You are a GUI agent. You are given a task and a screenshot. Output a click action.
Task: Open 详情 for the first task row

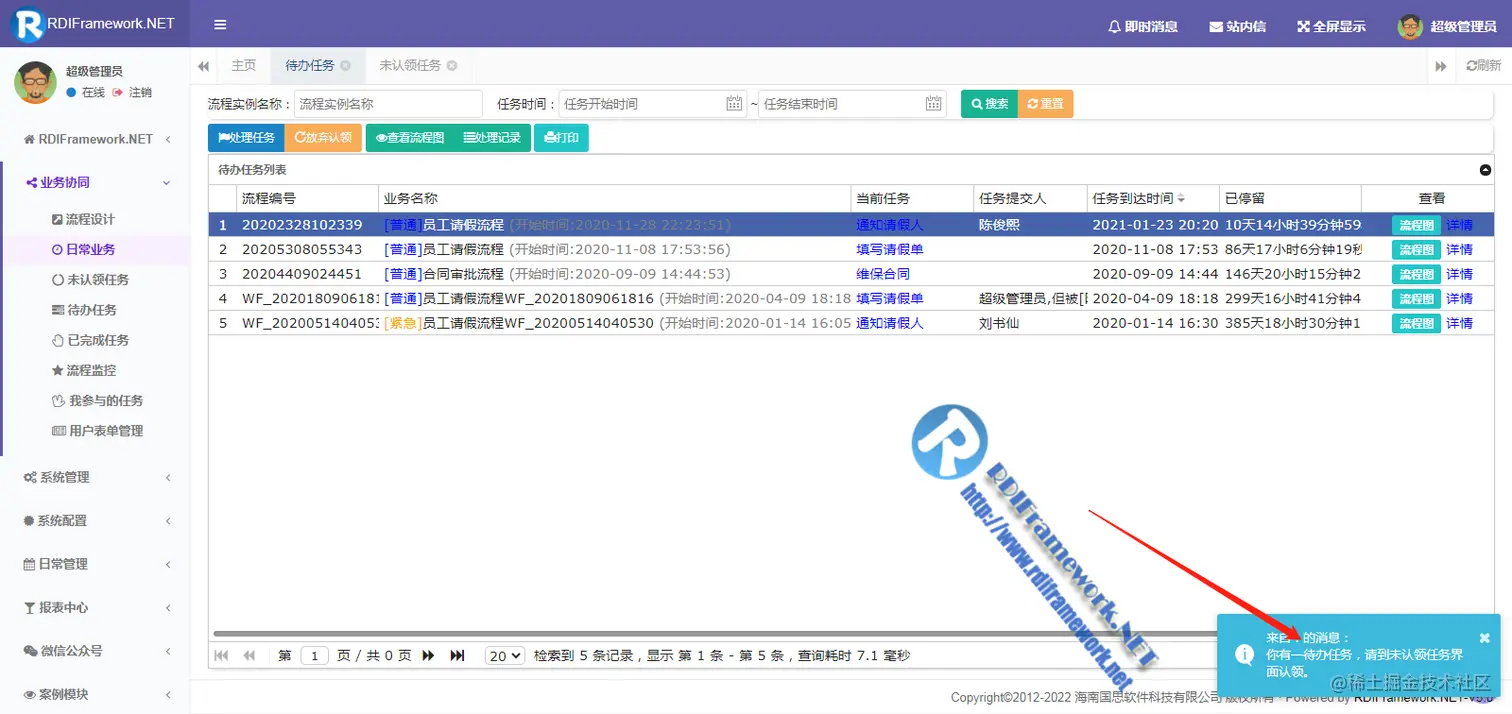click(1459, 224)
